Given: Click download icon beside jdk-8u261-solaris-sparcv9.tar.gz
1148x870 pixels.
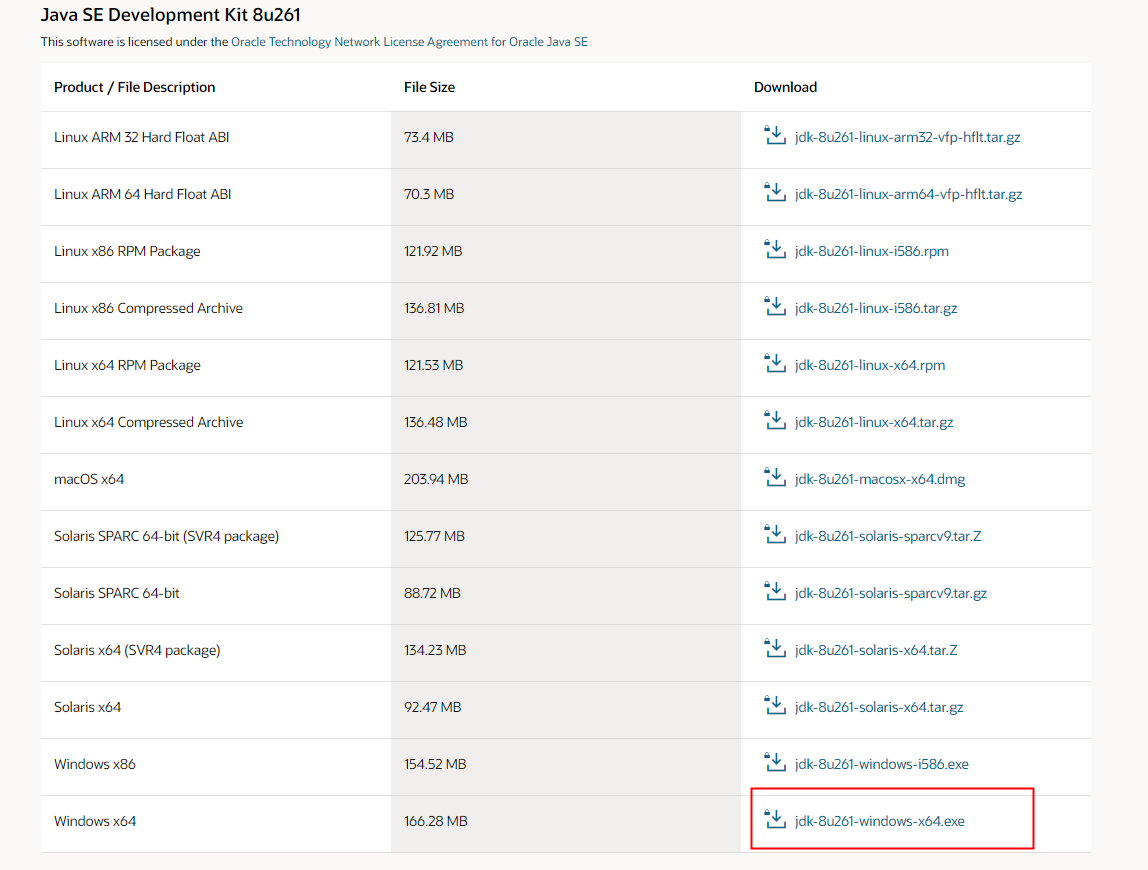Looking at the screenshot, I should (775, 592).
